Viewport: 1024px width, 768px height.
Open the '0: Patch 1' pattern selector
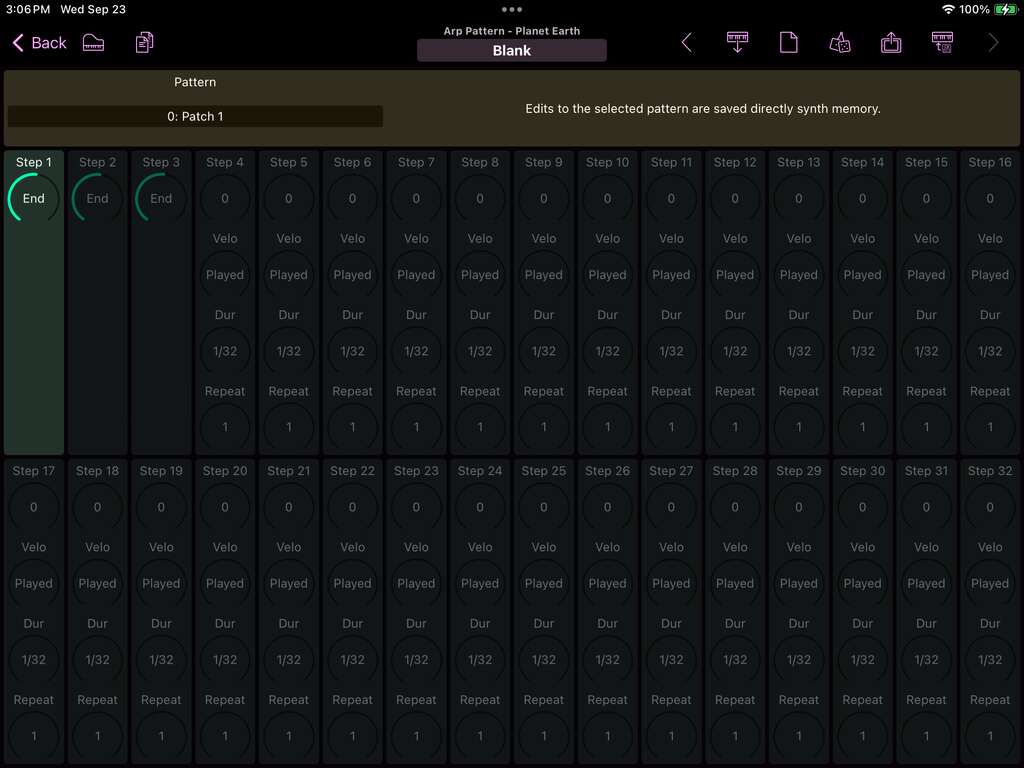tap(195, 116)
